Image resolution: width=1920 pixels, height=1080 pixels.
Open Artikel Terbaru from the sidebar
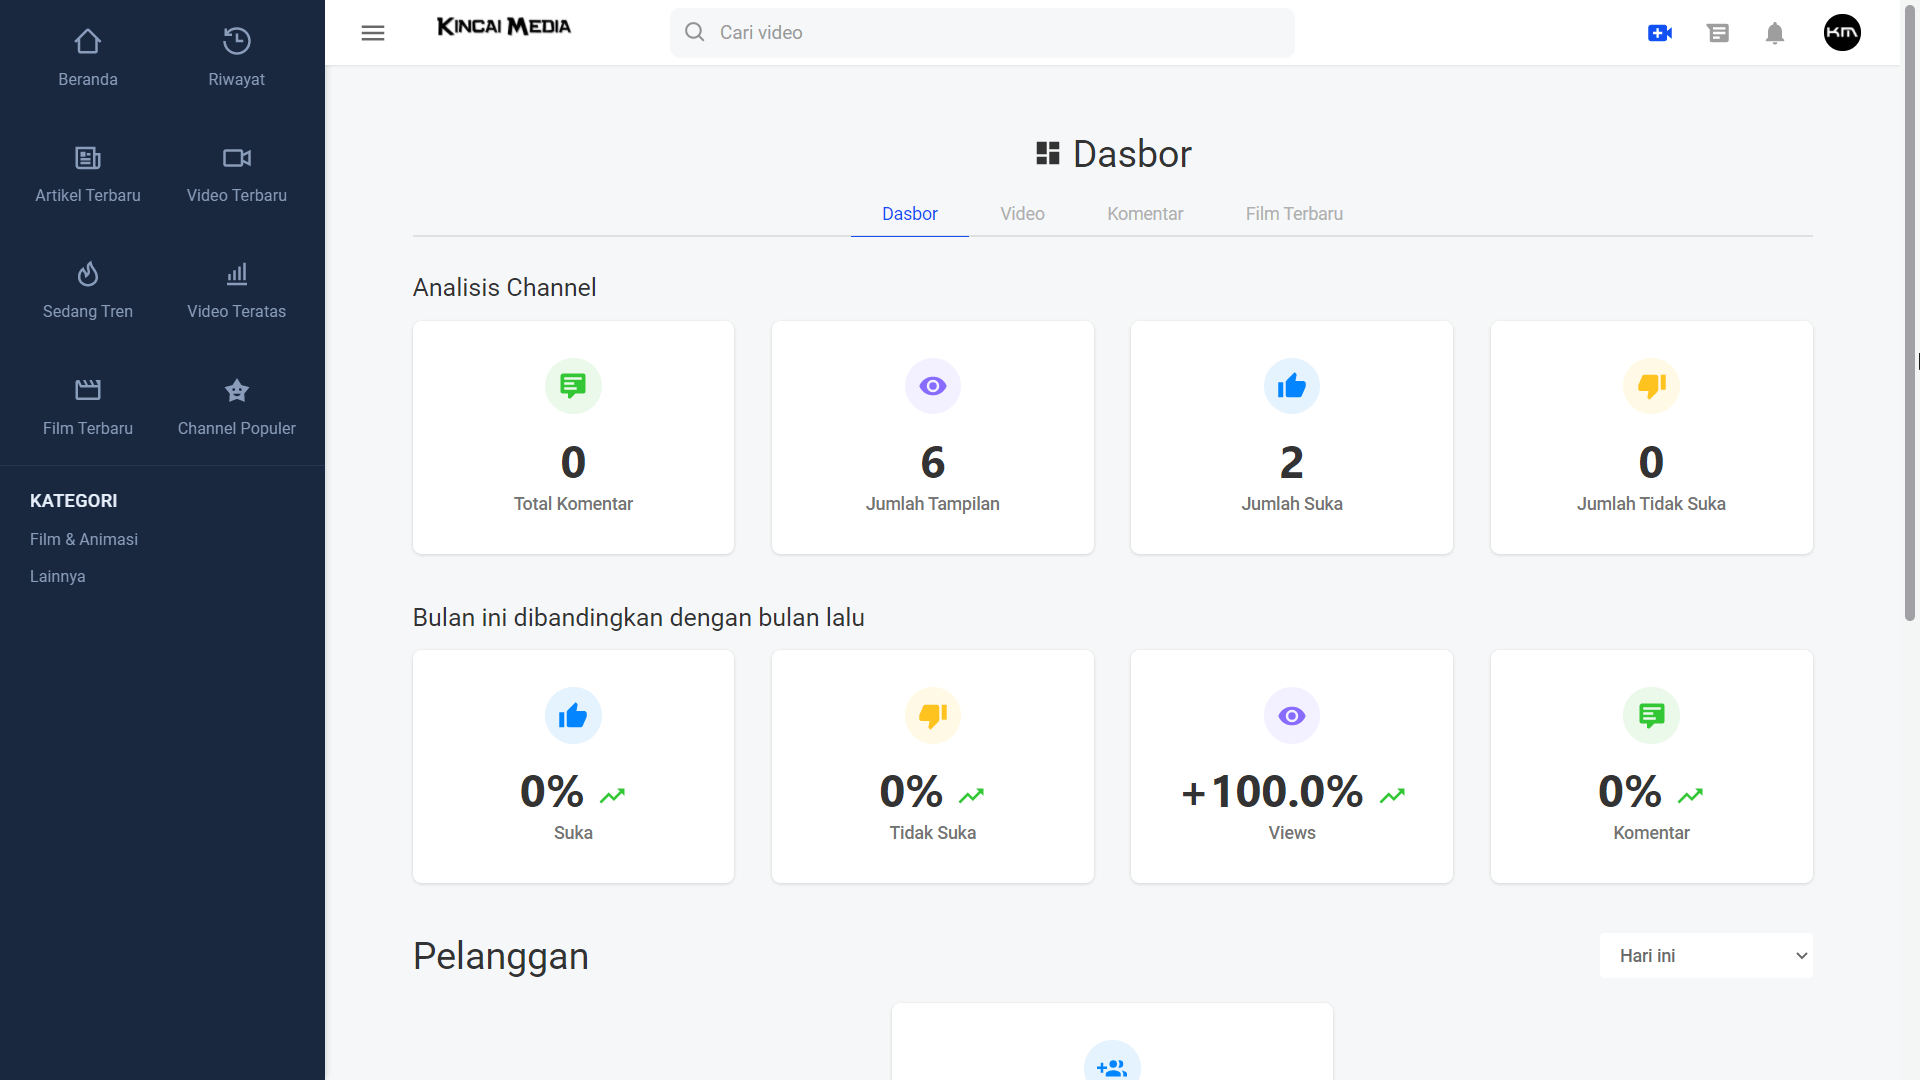[87, 157]
